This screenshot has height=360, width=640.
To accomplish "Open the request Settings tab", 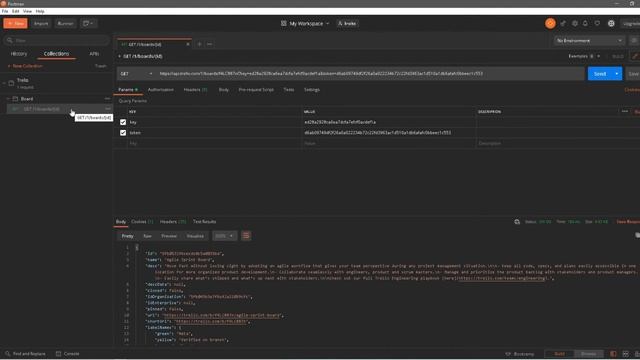I will tap(311, 90).
